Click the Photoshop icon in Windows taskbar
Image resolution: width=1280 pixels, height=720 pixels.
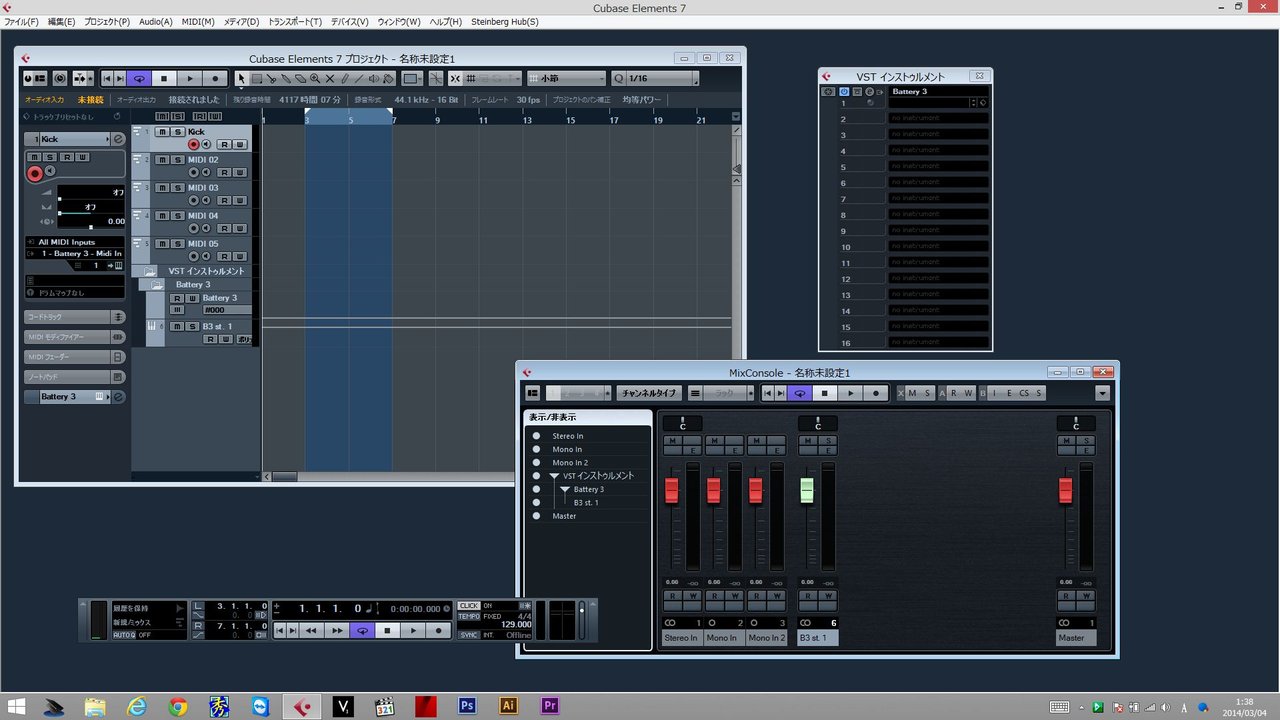click(466, 706)
